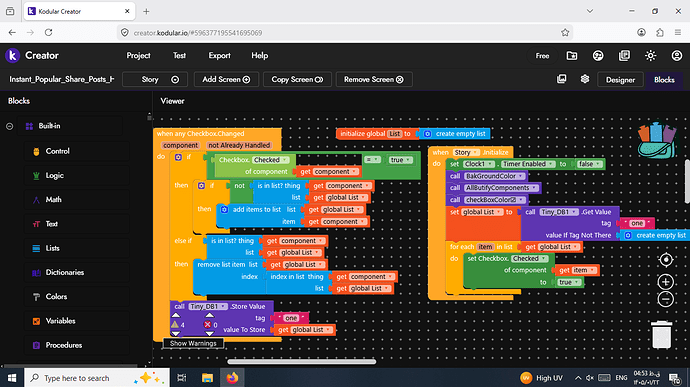Viewport: 690px width, 387px height.
Task: Click the Free plan button
Action: (542, 55)
